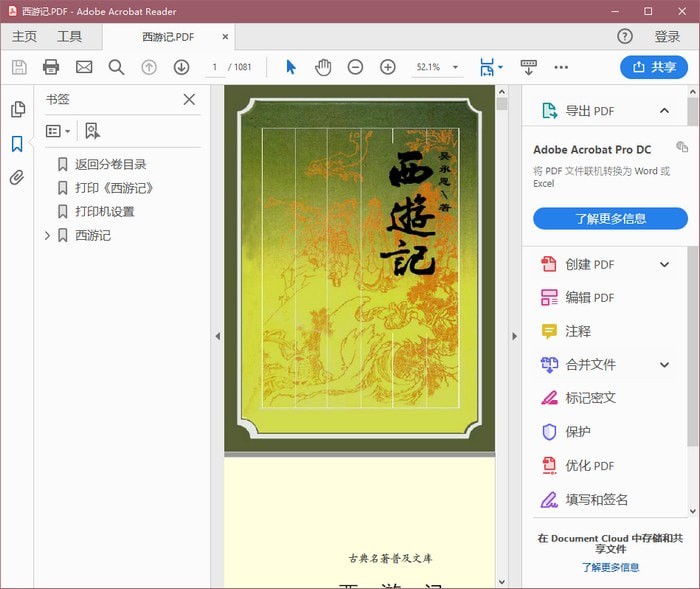Click the 共享 share button
The width and height of the screenshot is (700, 589).
point(654,67)
